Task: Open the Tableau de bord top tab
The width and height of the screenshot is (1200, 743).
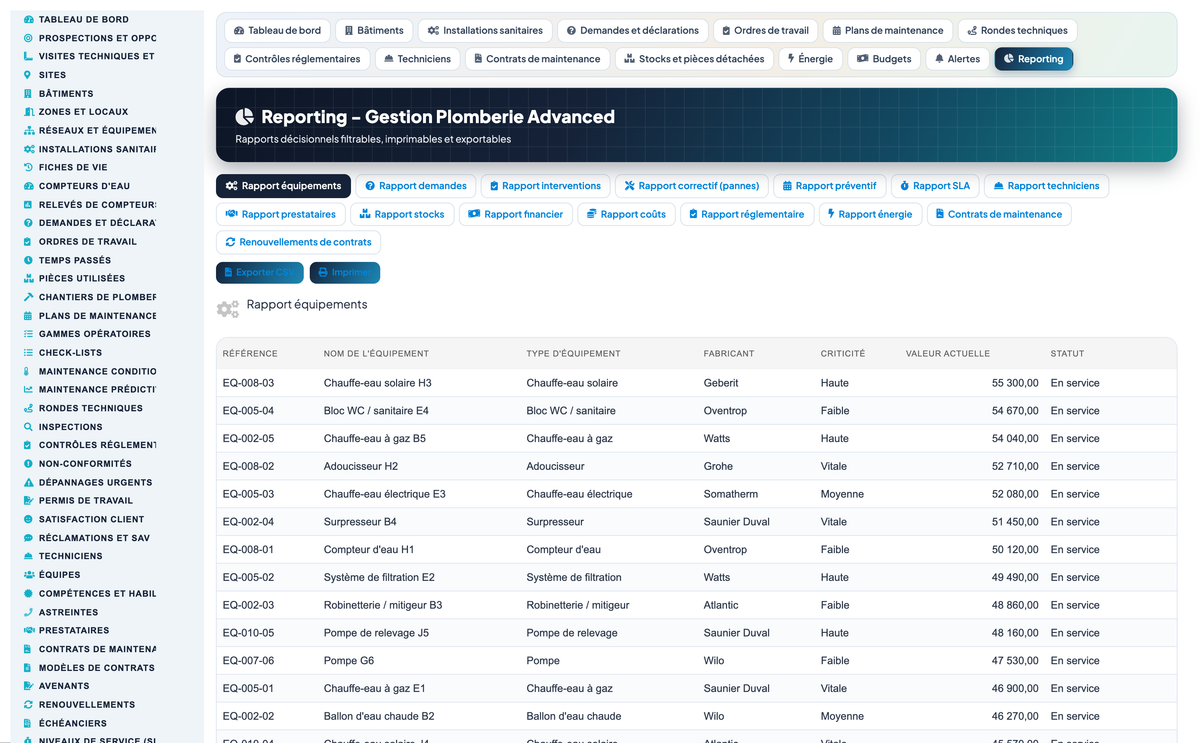Action: [277, 31]
